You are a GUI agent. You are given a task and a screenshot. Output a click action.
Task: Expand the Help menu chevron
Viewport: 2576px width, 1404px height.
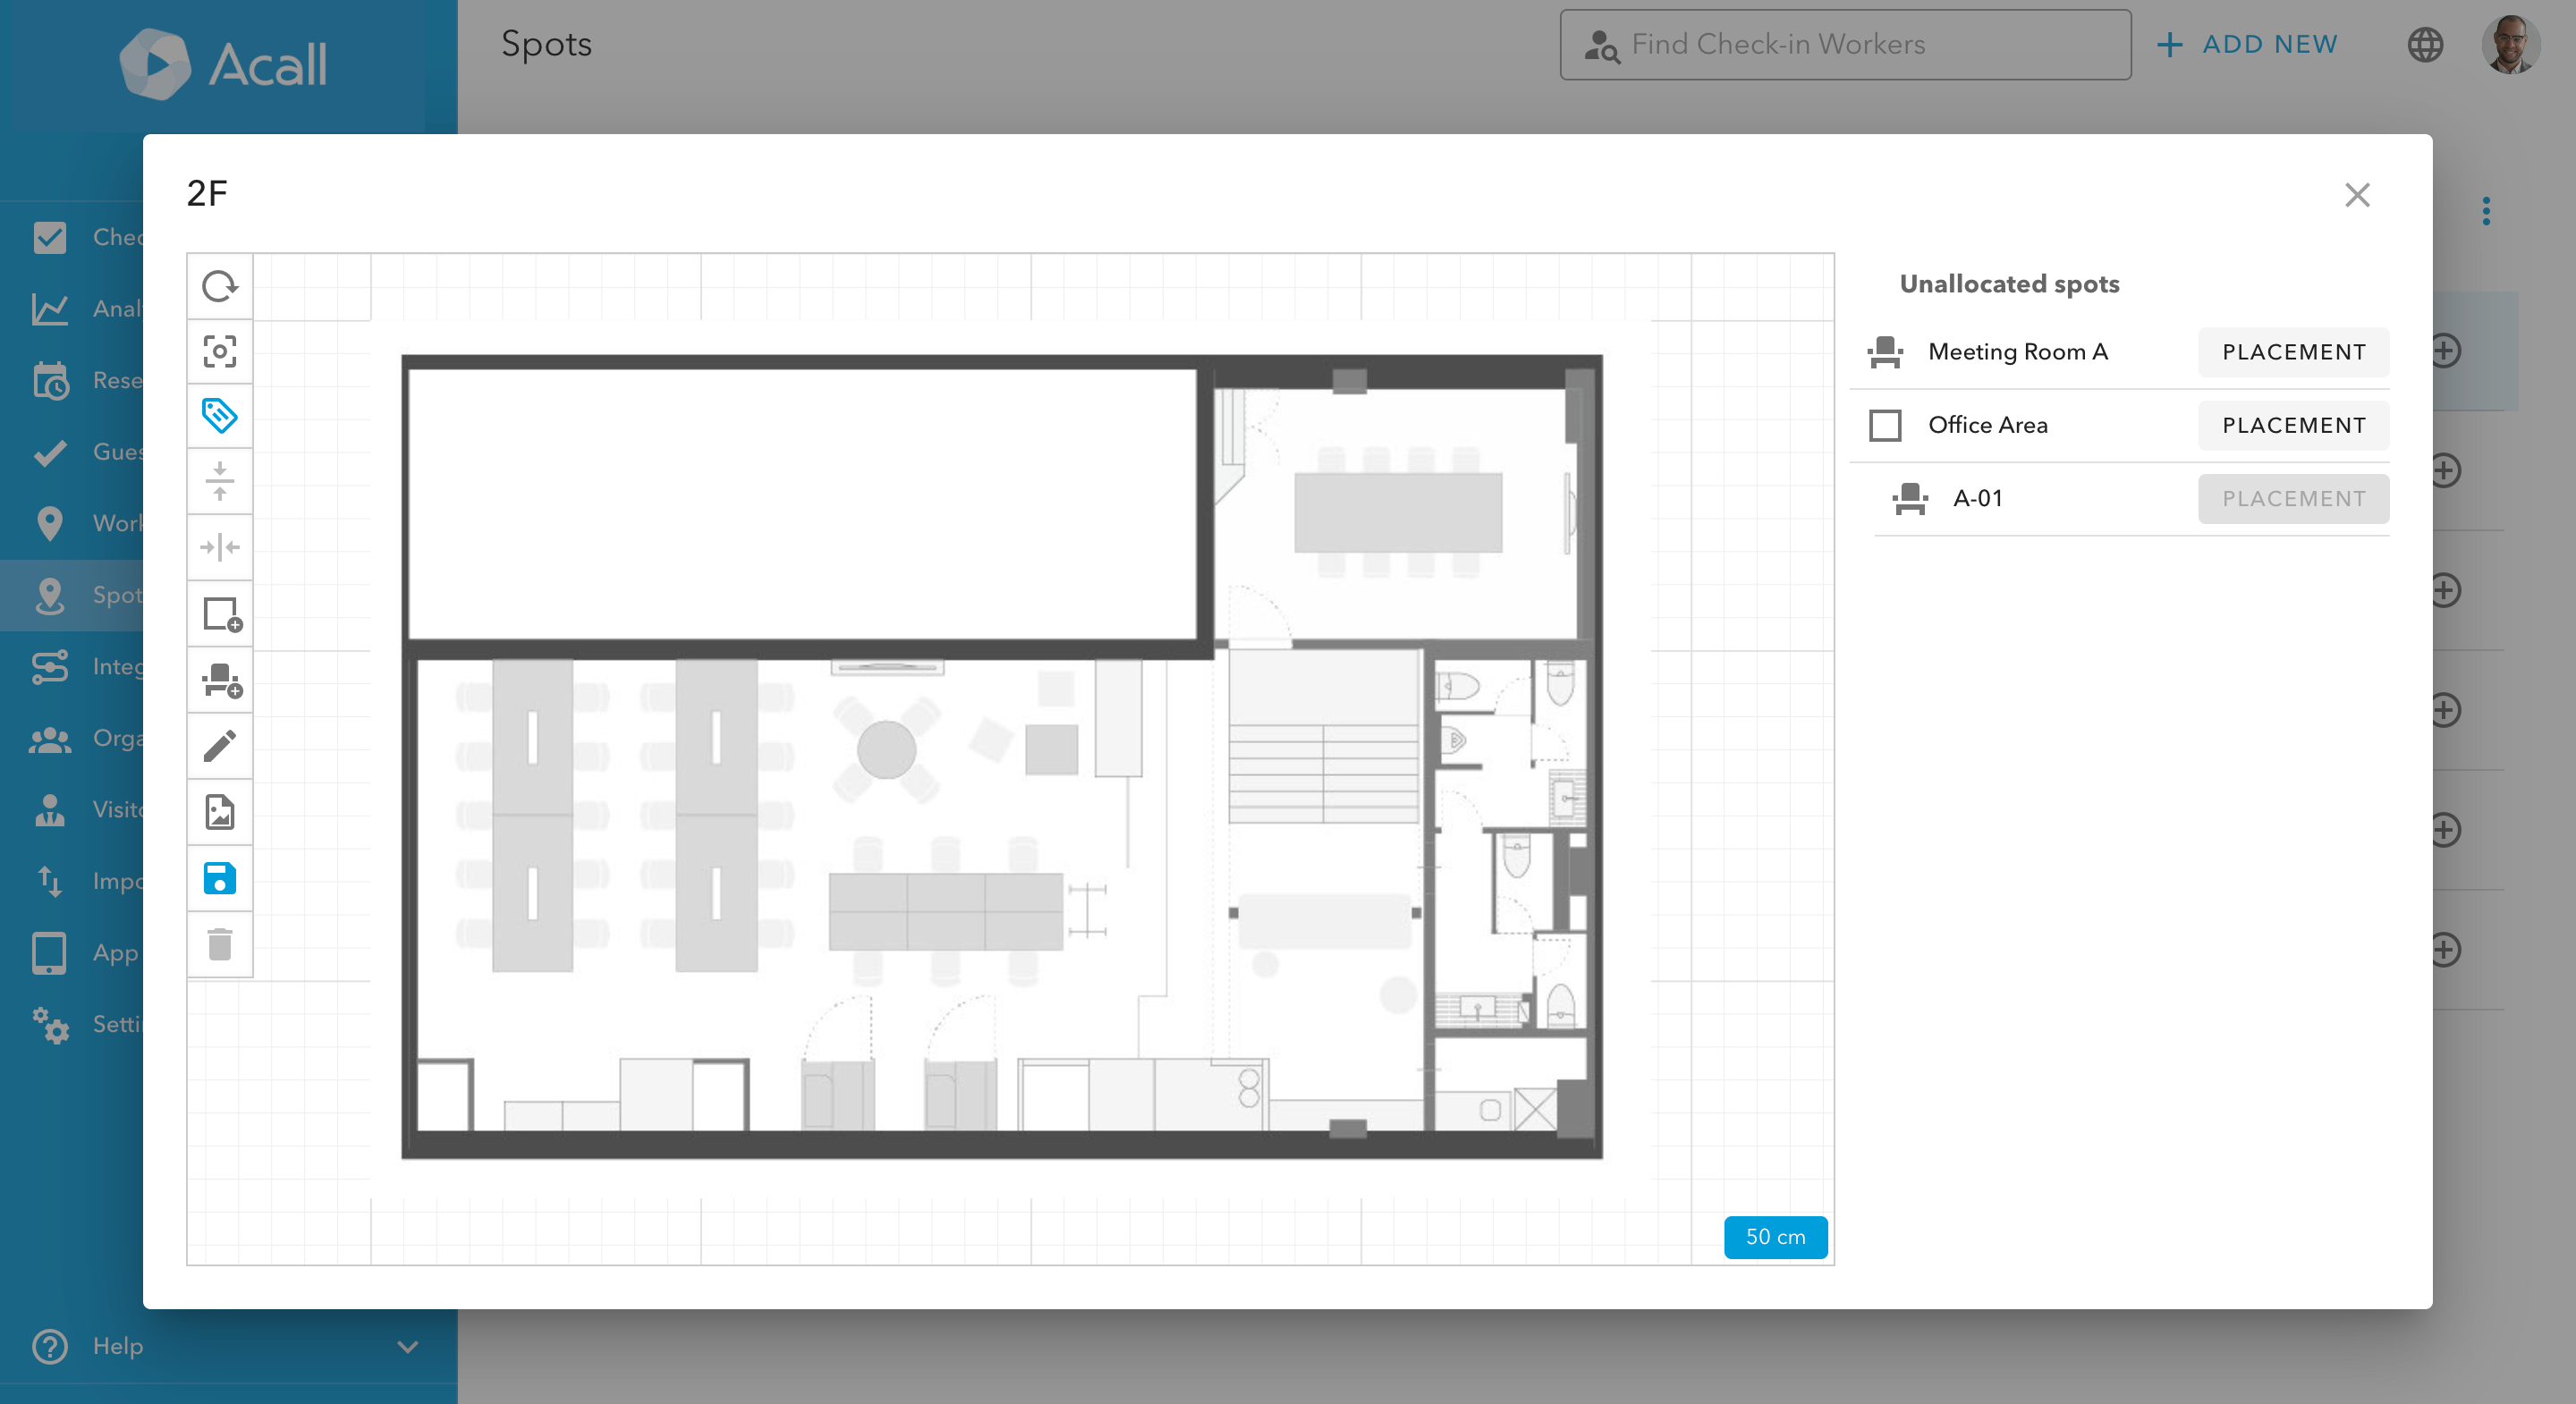(407, 1346)
